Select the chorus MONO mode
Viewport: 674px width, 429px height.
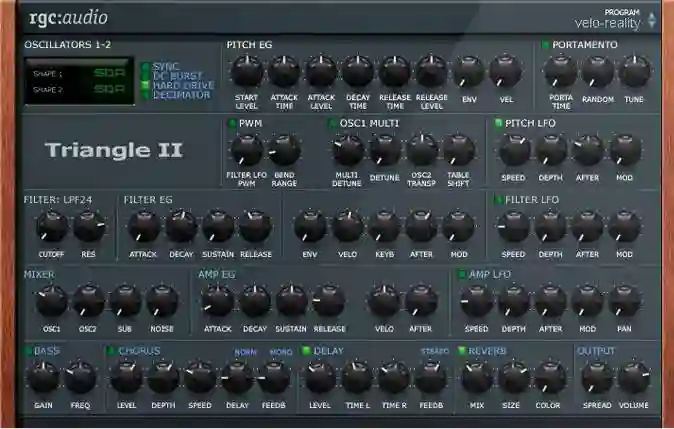(x=281, y=352)
